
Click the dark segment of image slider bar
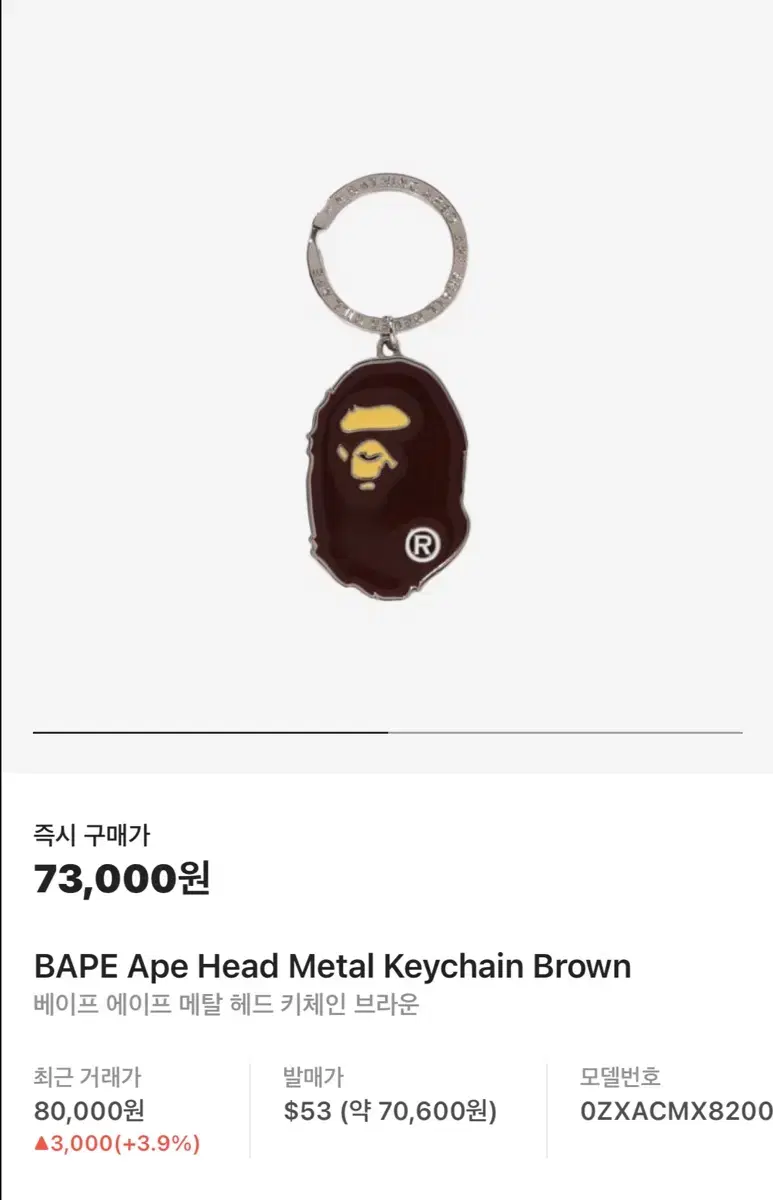pos(210,732)
